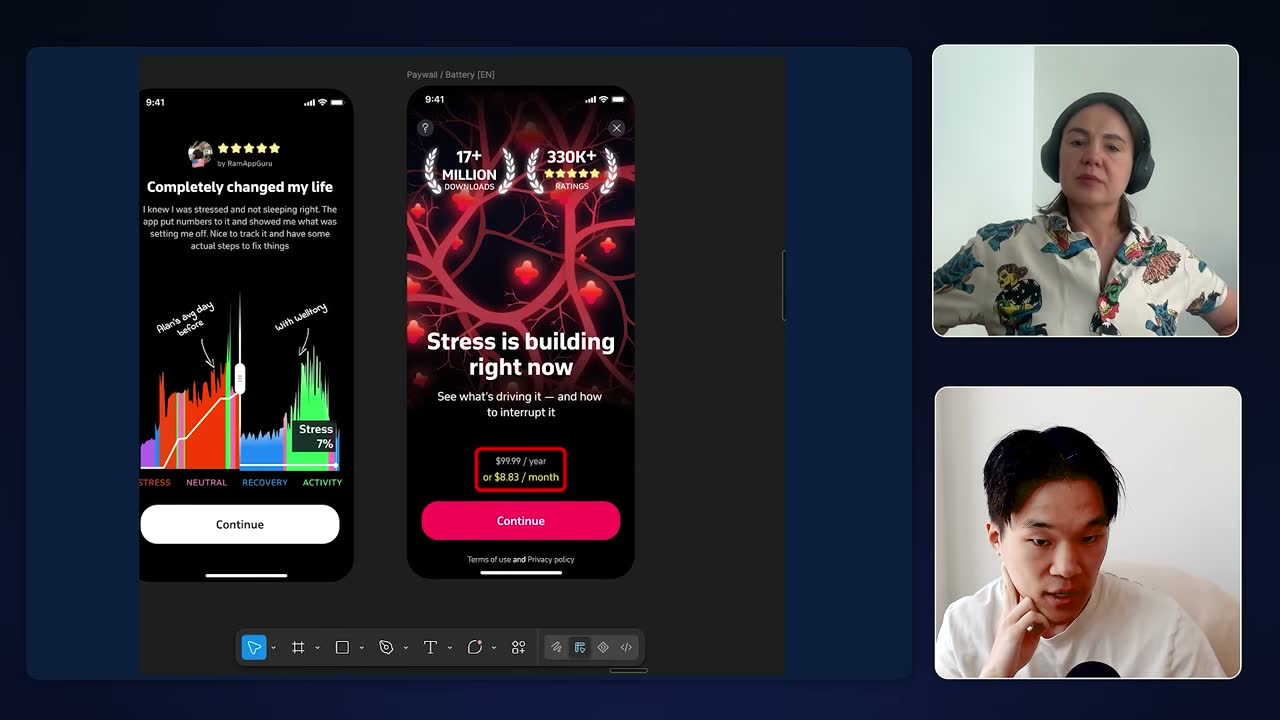Image resolution: width=1280 pixels, height=720 pixels.
Task: Expand the Rectangle shape options arrow
Action: point(361,648)
